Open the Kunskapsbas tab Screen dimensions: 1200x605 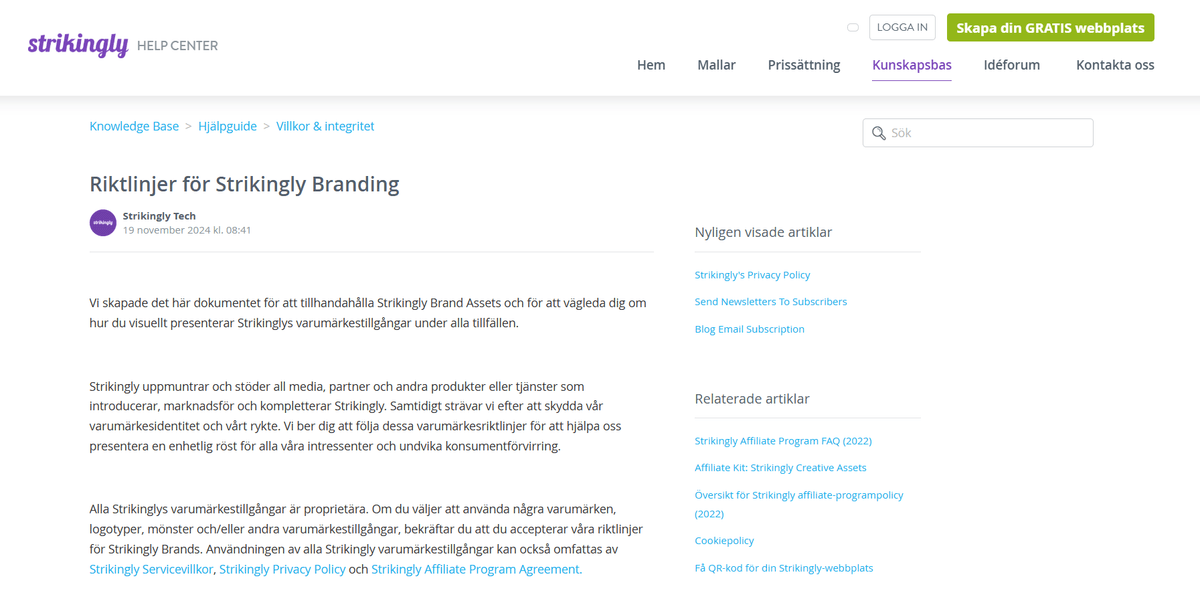click(x=912, y=65)
